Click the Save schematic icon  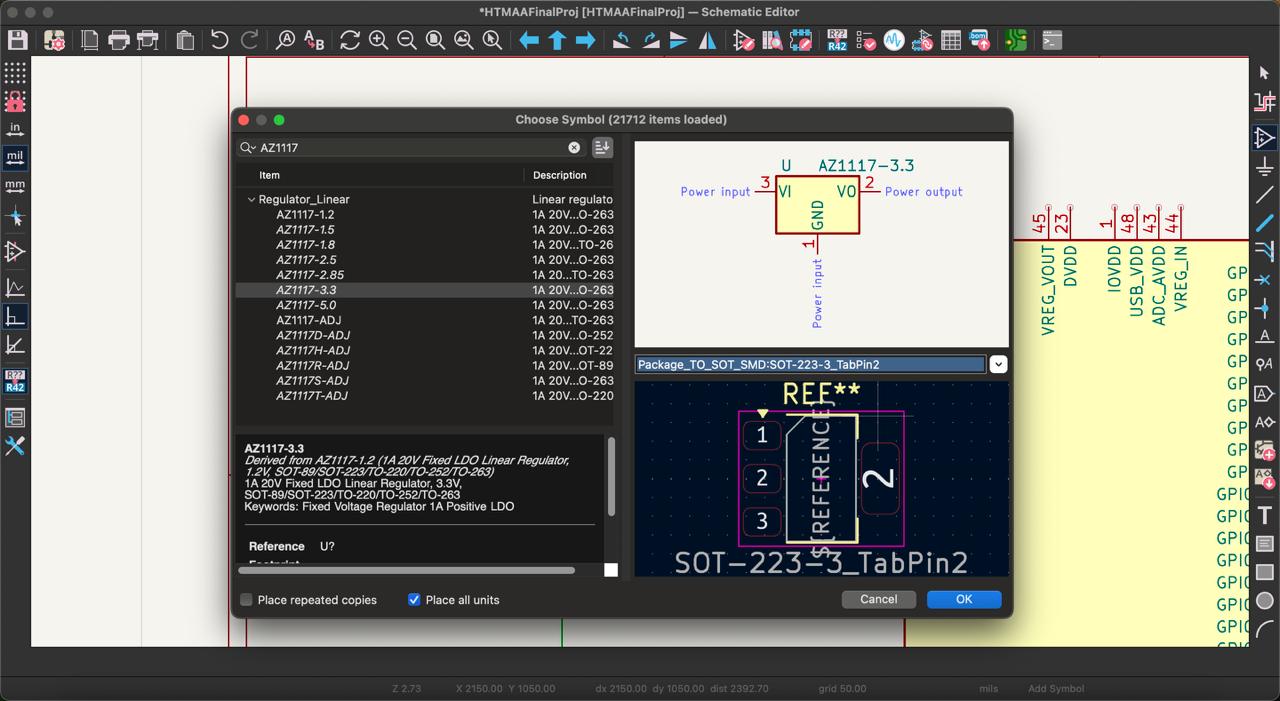pyautogui.click(x=17, y=40)
